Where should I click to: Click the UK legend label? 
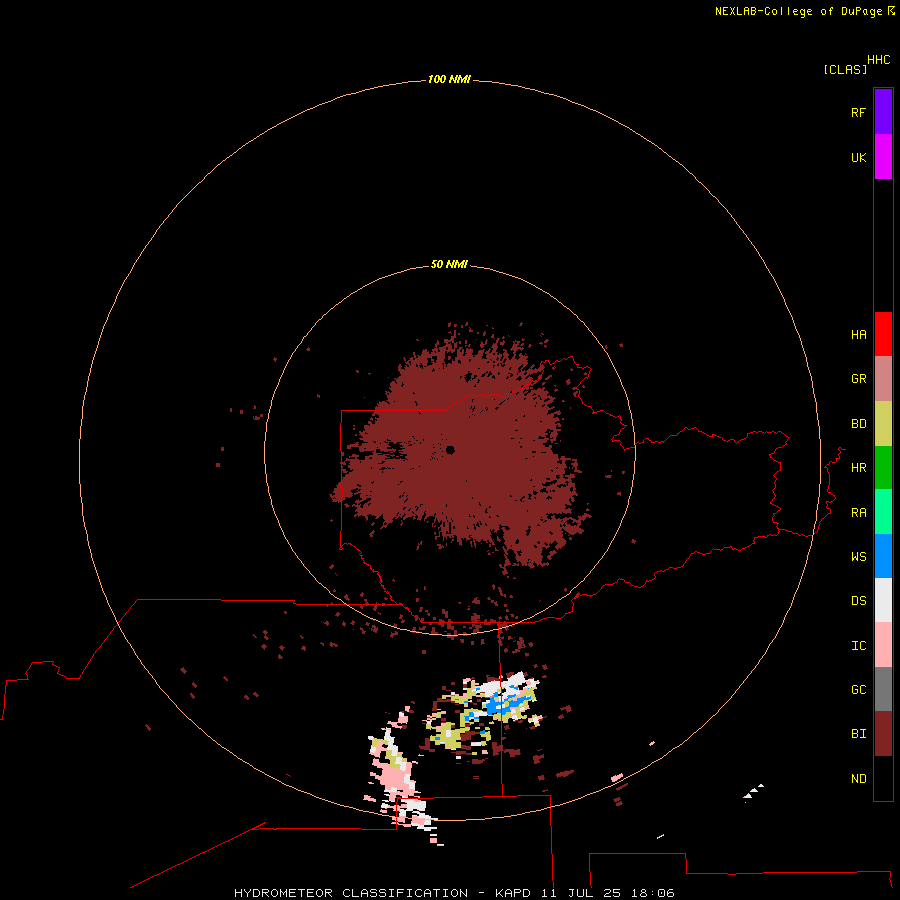(x=858, y=157)
